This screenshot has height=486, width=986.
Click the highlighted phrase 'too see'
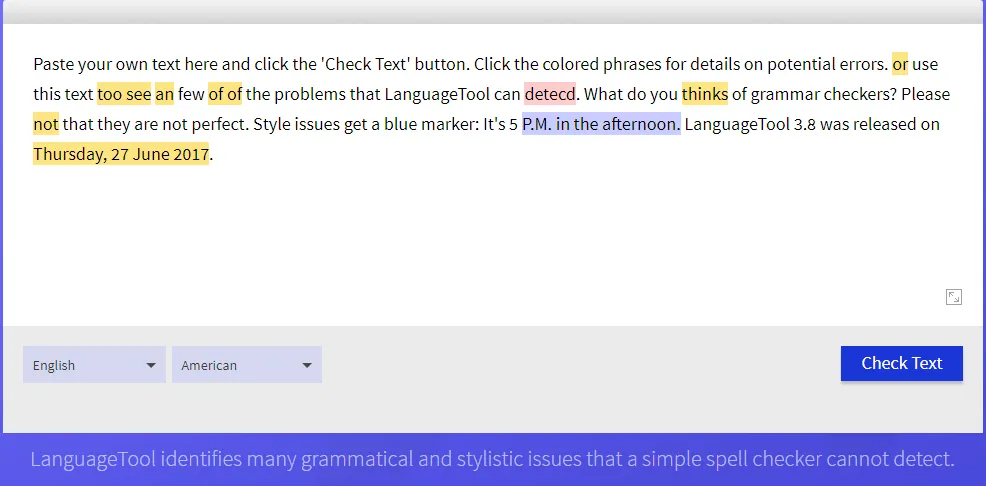click(124, 94)
